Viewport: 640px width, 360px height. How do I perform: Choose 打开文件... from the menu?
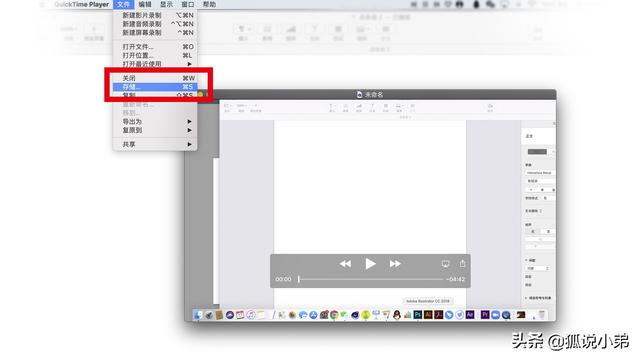coord(155,47)
